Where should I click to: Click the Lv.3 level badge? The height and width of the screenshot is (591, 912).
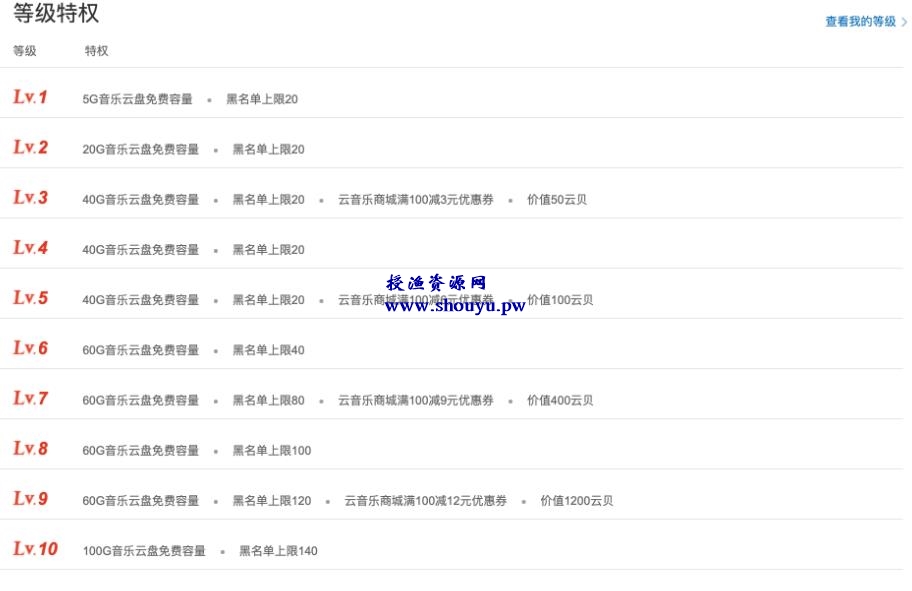click(30, 197)
